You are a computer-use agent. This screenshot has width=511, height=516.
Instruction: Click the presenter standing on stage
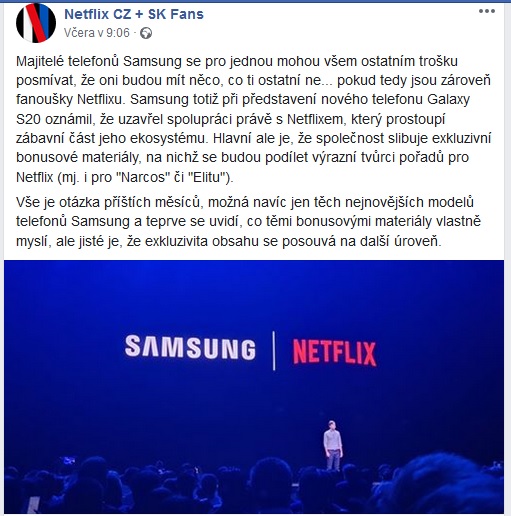point(332,445)
